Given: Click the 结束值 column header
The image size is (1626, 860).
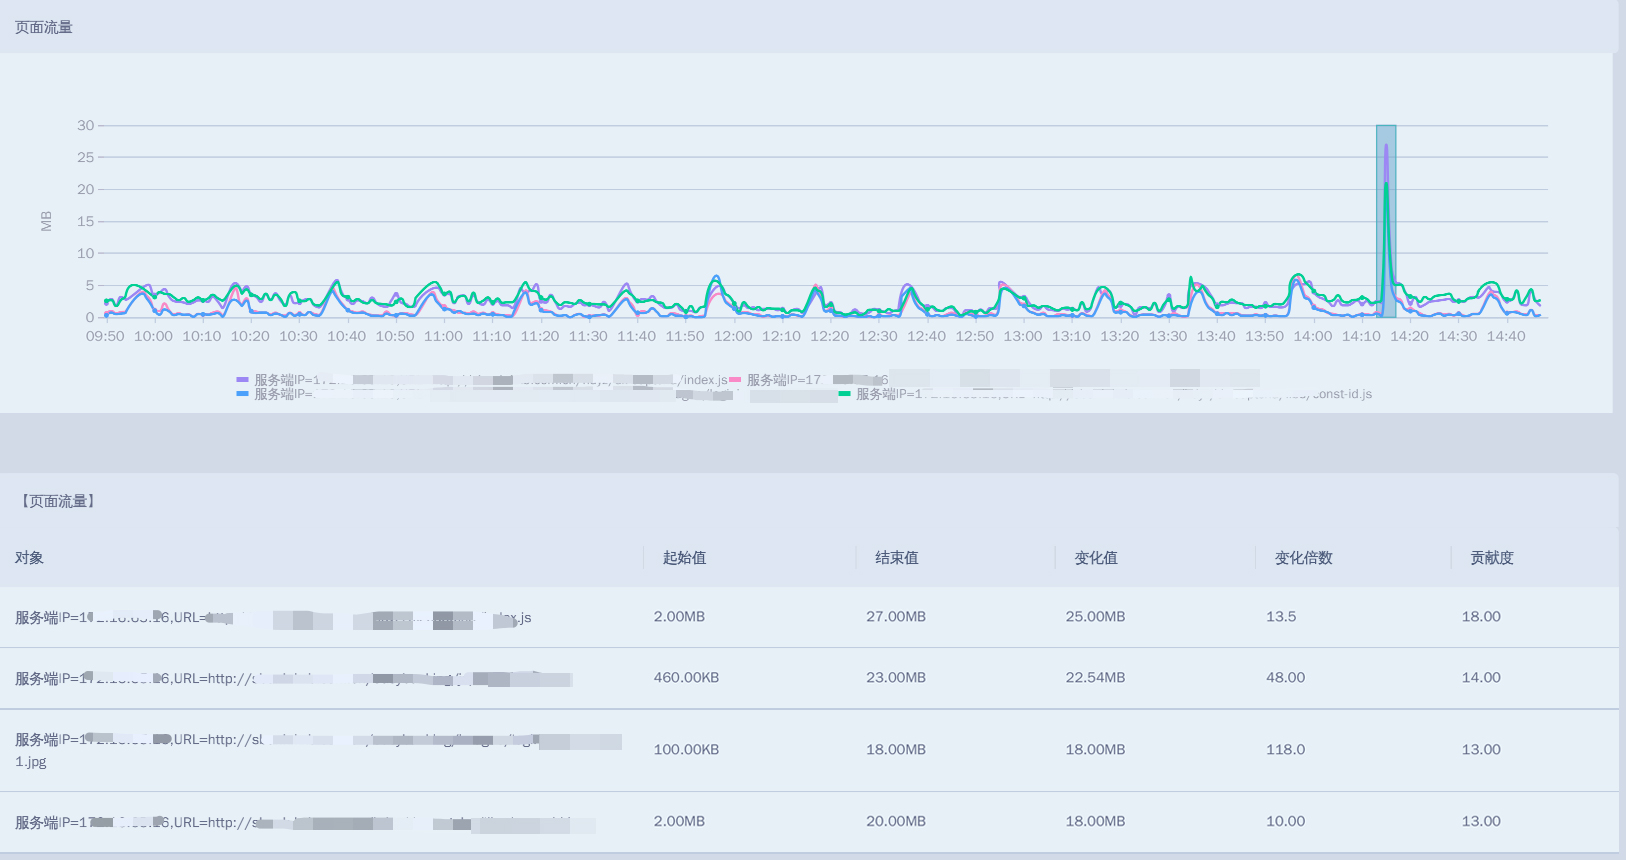Looking at the screenshot, I should tap(896, 558).
